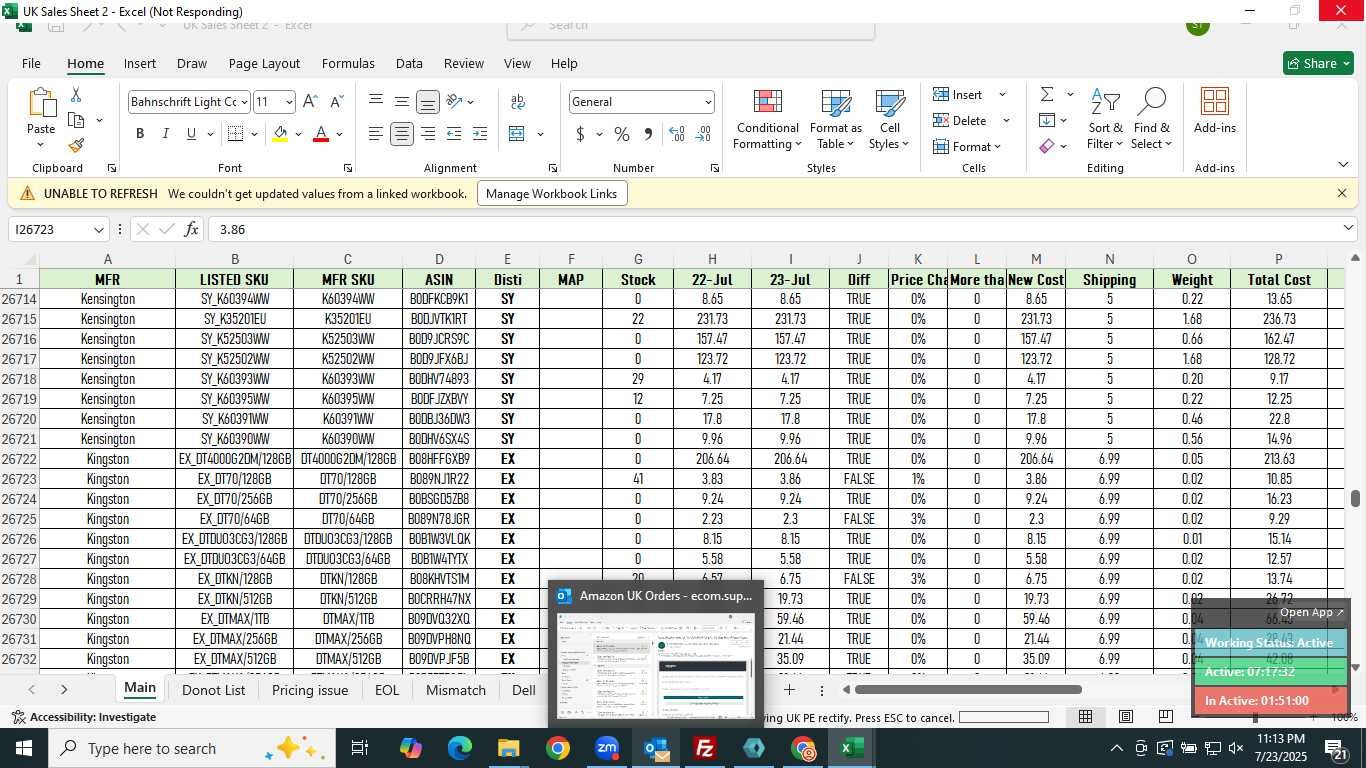Switch to the Formulas ribbon tab
This screenshot has width=1366, height=768.
[x=348, y=63]
